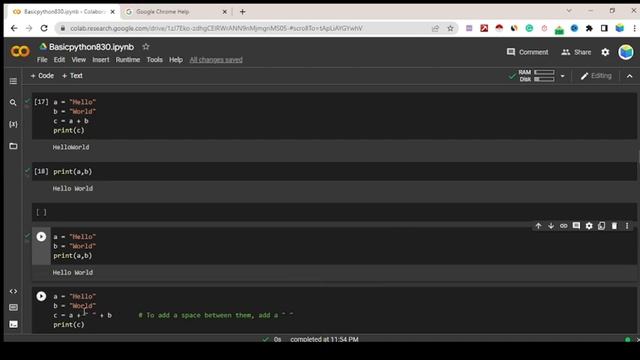Viewport: 640px width, 360px height.
Task: Open the terminal icon at sidebar bottom
Action: click(x=13, y=324)
